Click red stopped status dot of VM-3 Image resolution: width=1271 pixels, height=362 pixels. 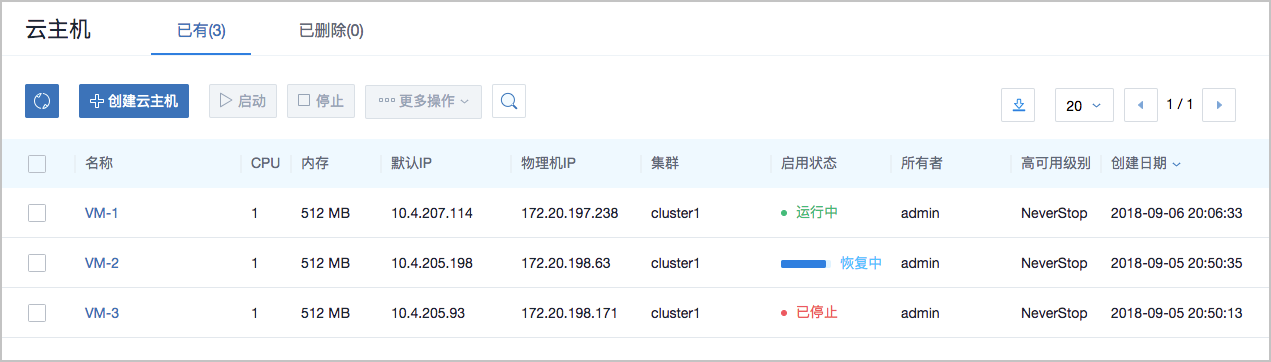(x=784, y=313)
